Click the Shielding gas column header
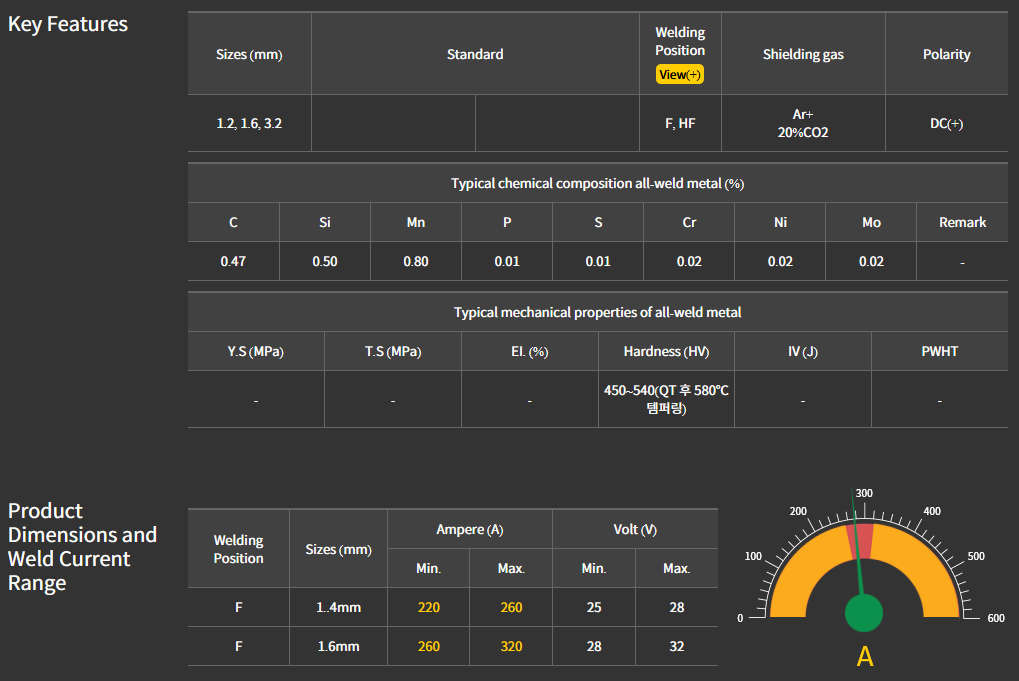The width and height of the screenshot is (1019, 681). tap(803, 55)
